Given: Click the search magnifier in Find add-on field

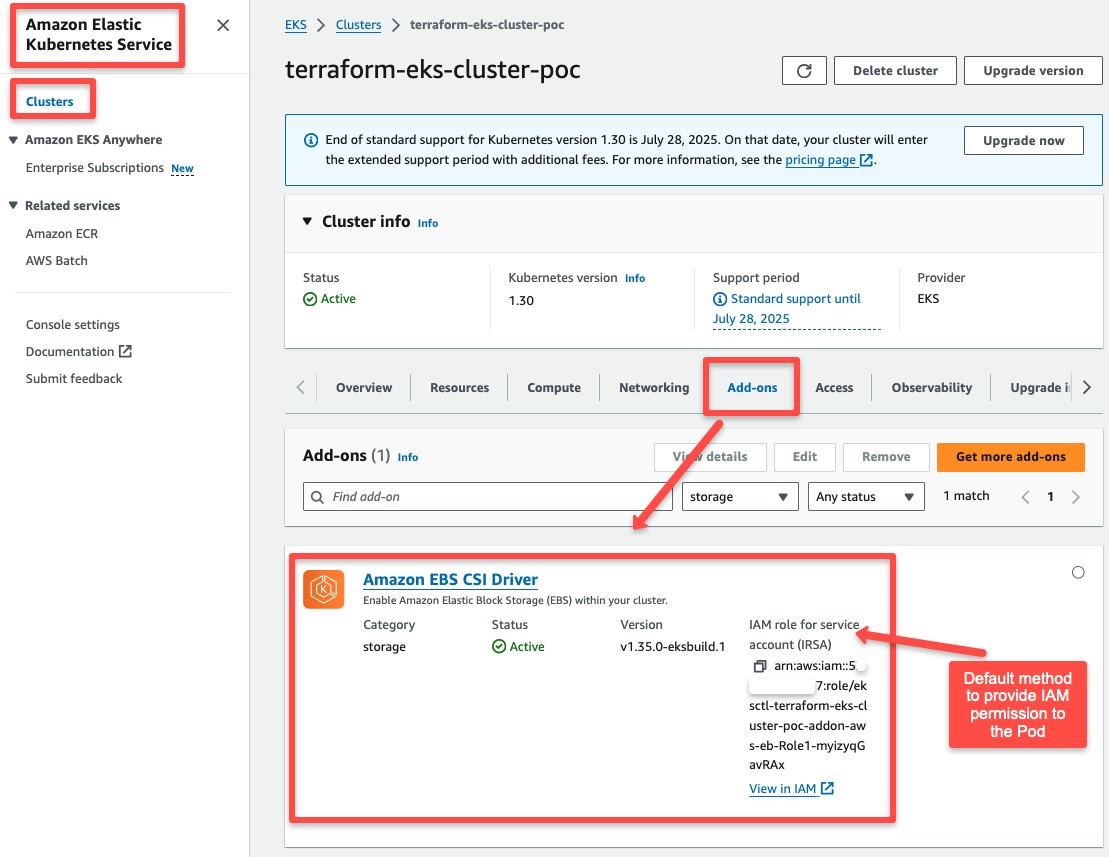Looking at the screenshot, I should click(x=318, y=496).
